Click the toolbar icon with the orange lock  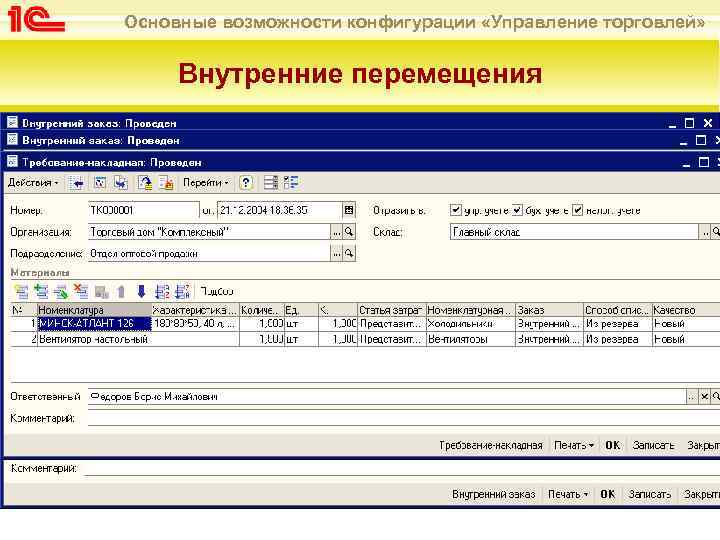point(166,183)
